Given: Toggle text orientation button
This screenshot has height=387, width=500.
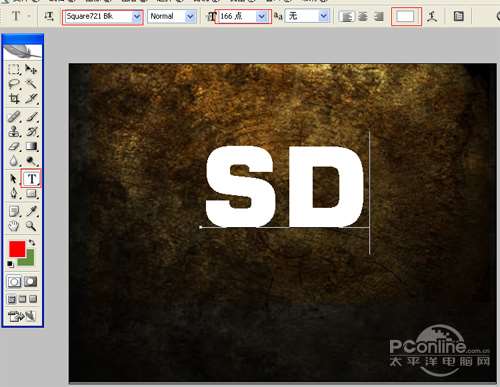Looking at the screenshot, I should pyautogui.click(x=49, y=16).
